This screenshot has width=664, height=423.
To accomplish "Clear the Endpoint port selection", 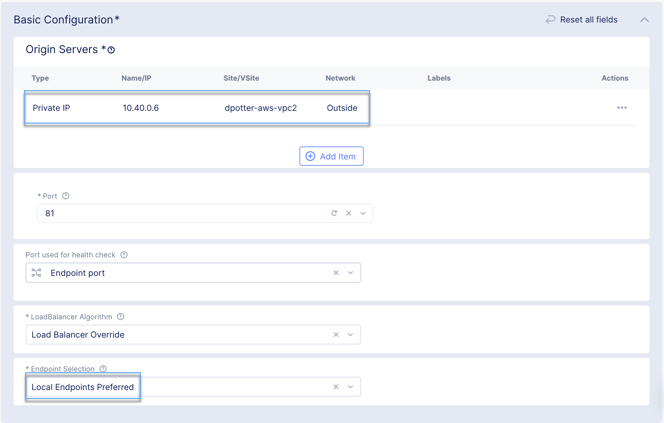I will (336, 273).
